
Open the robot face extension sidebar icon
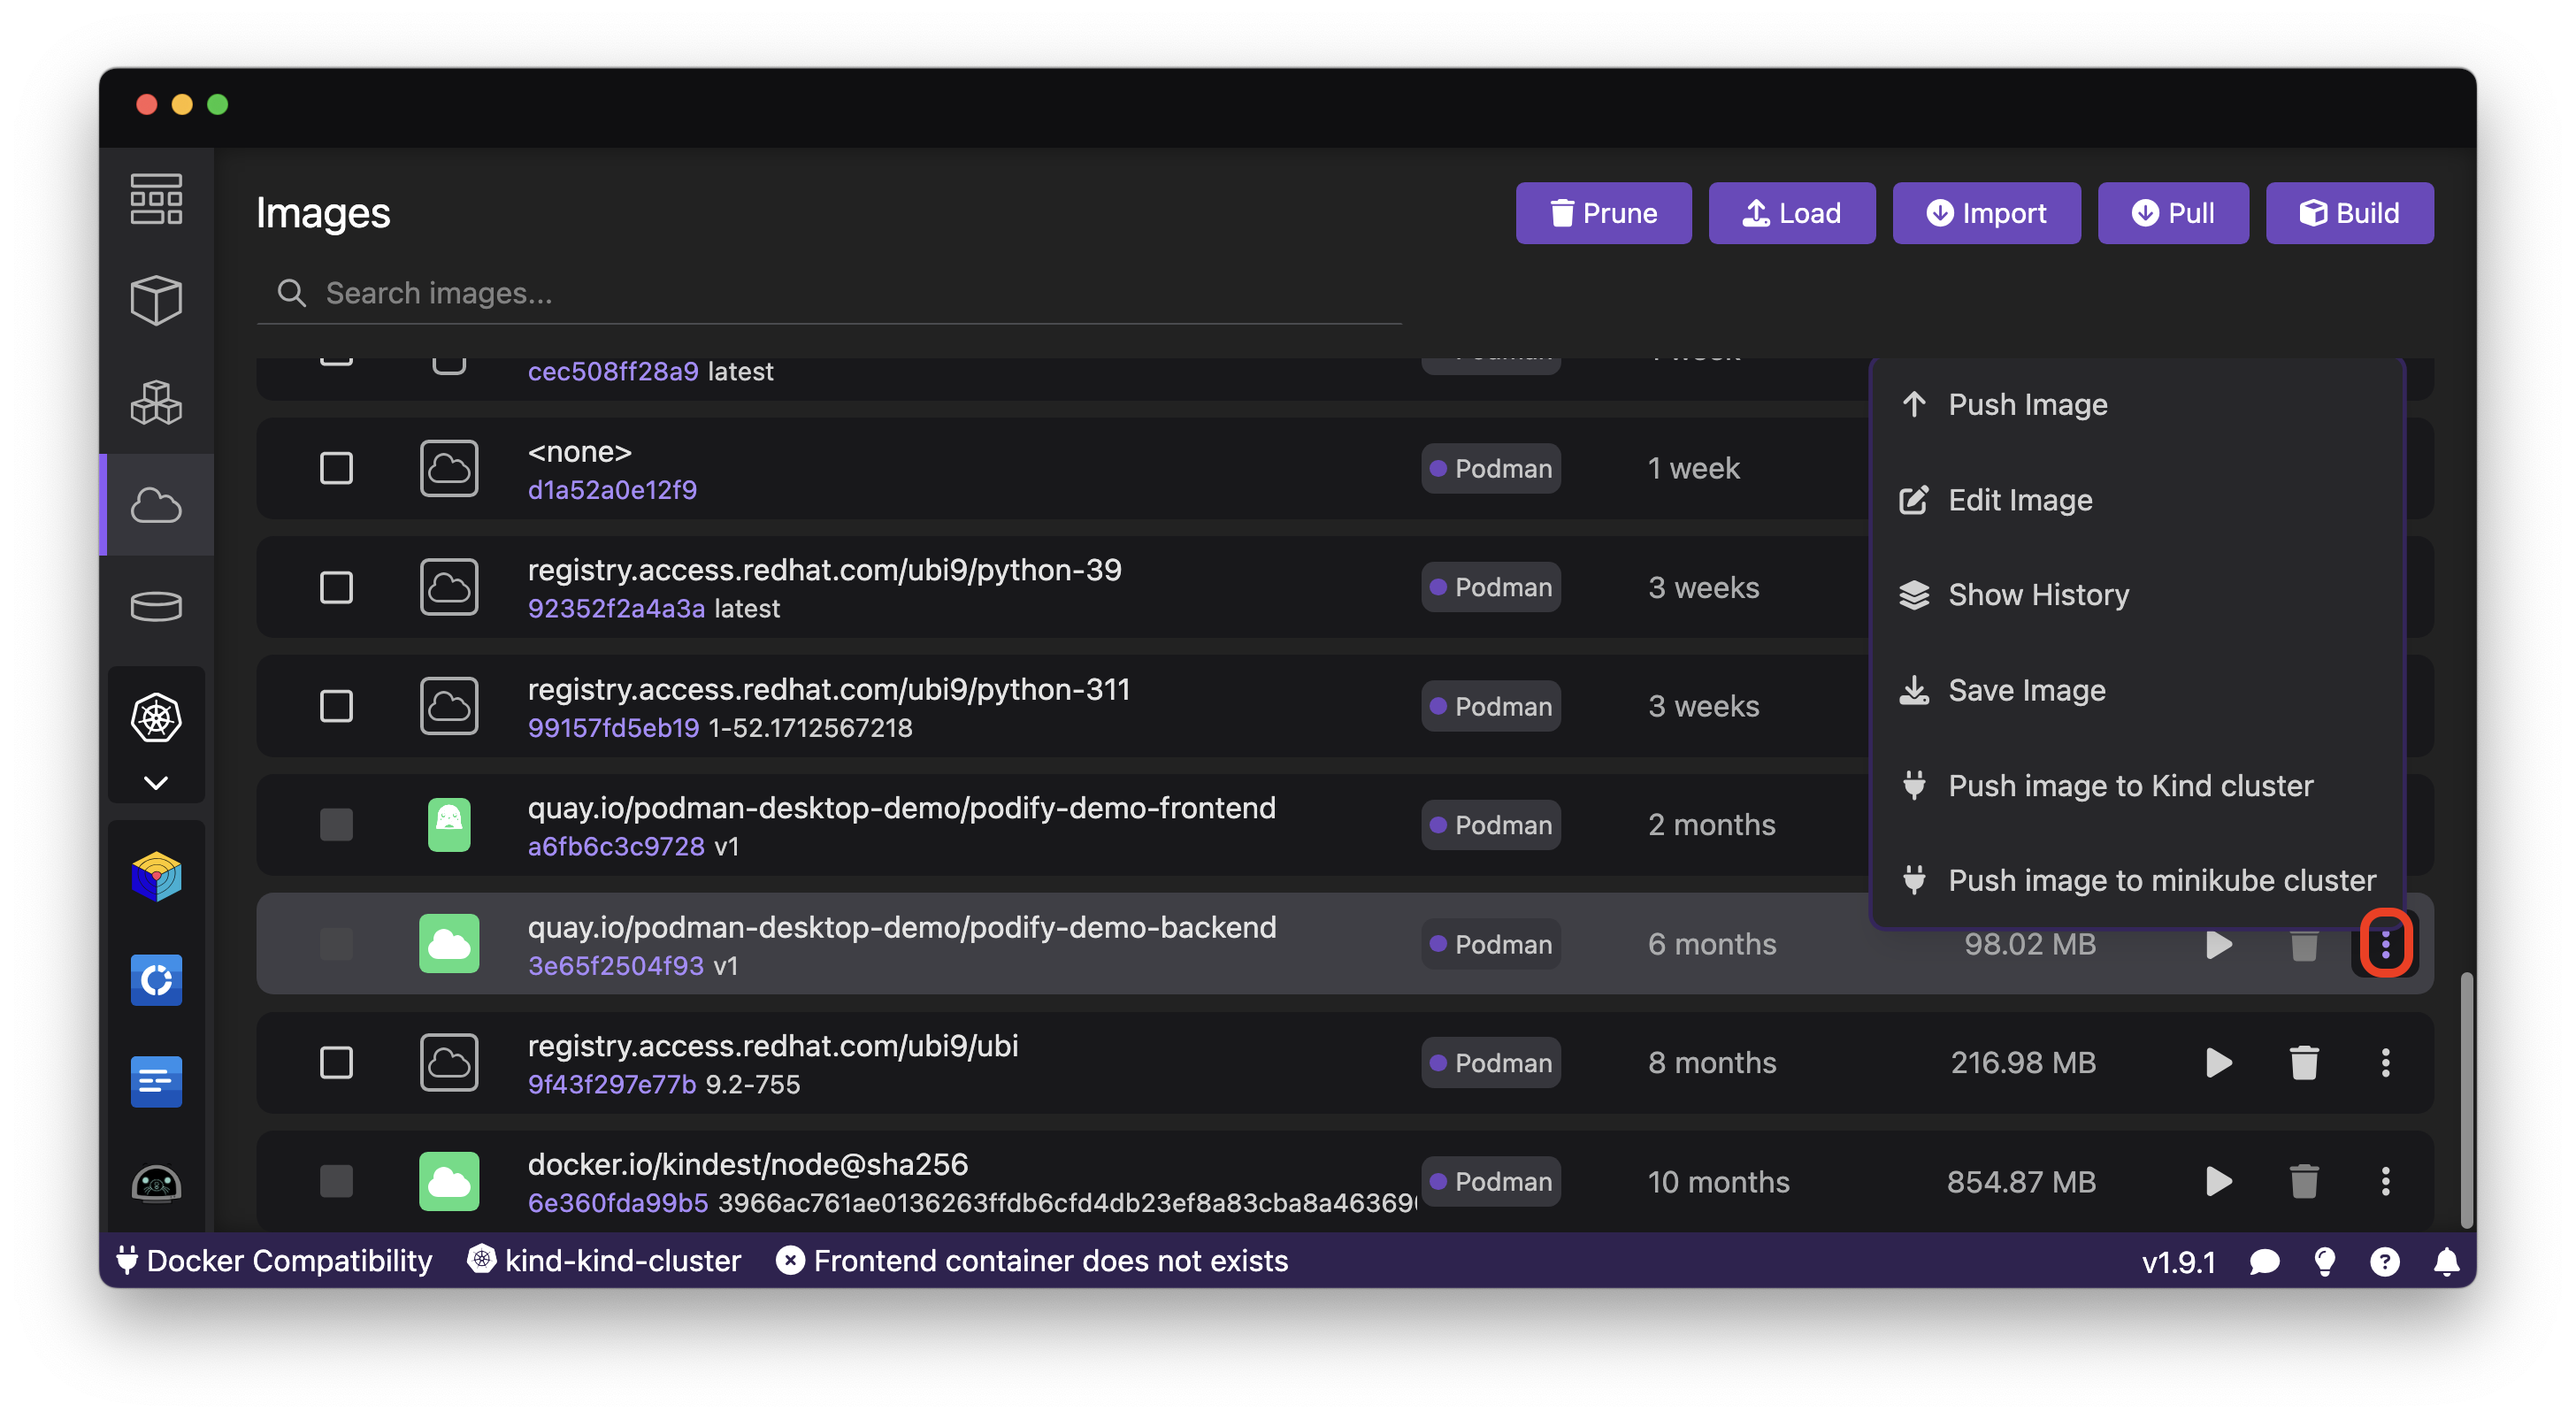point(156,1184)
